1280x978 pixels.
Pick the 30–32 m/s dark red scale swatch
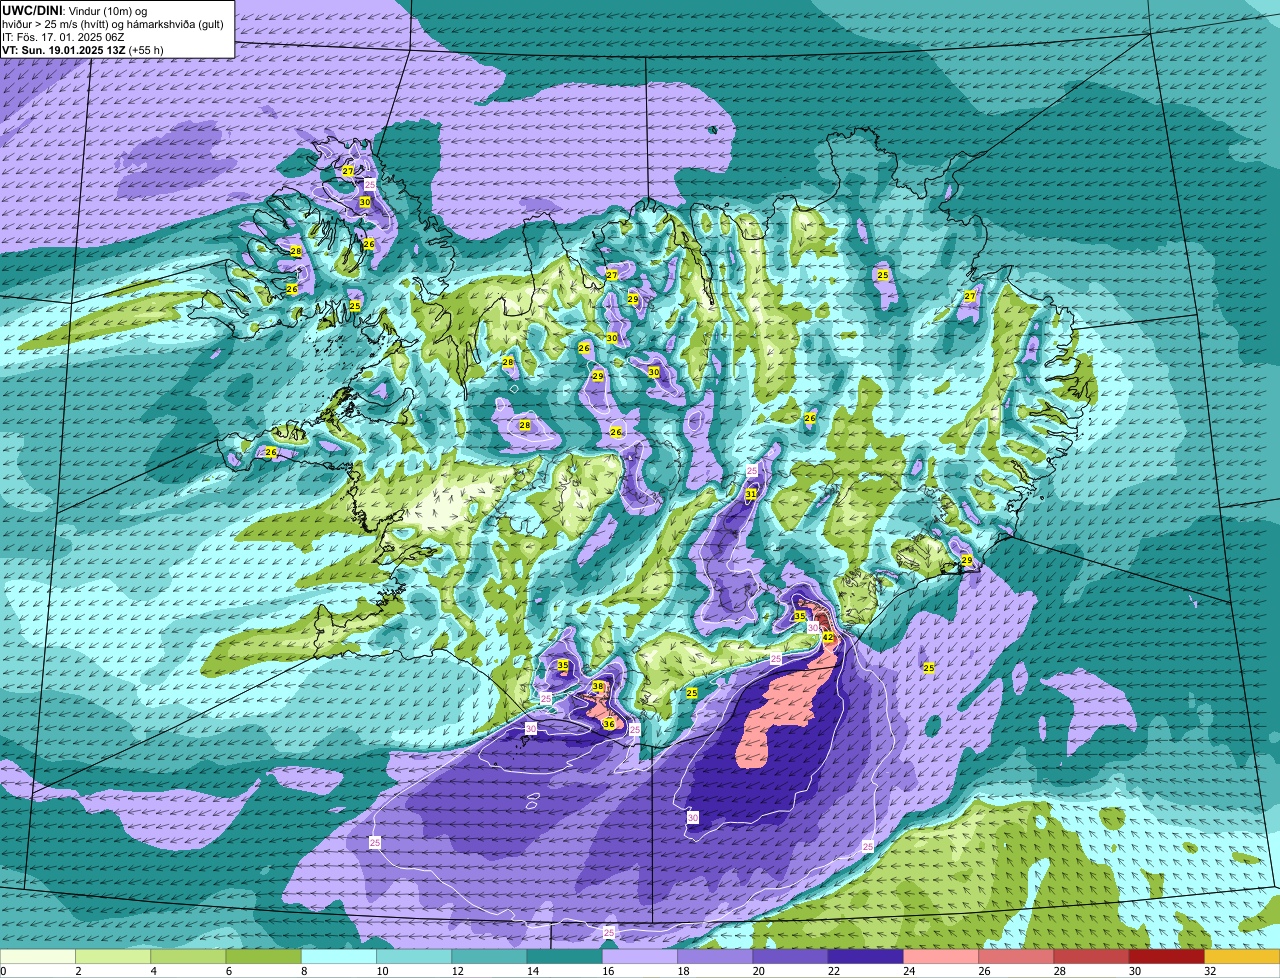1167,956
